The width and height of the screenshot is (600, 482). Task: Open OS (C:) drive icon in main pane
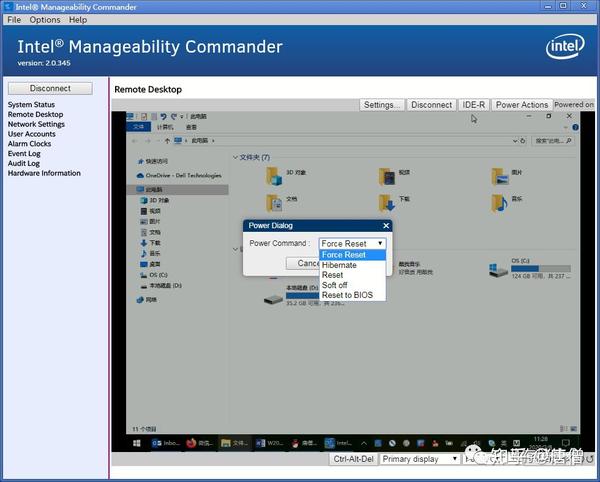click(x=498, y=270)
